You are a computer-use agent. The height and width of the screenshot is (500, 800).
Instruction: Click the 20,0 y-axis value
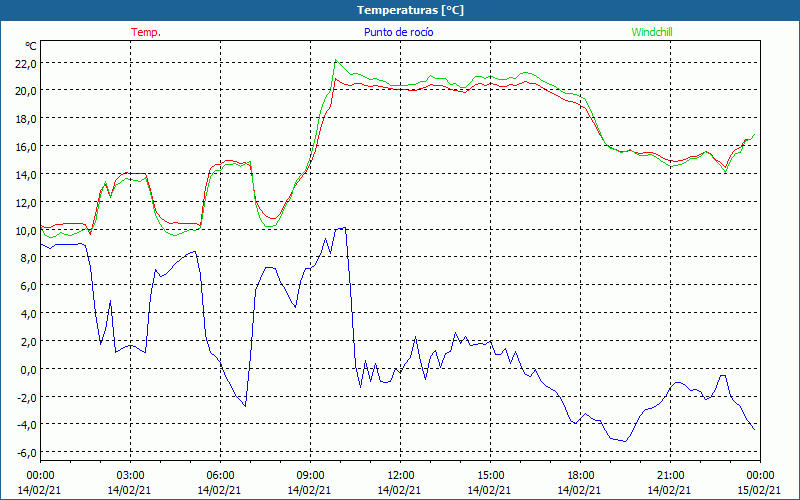click(27, 91)
